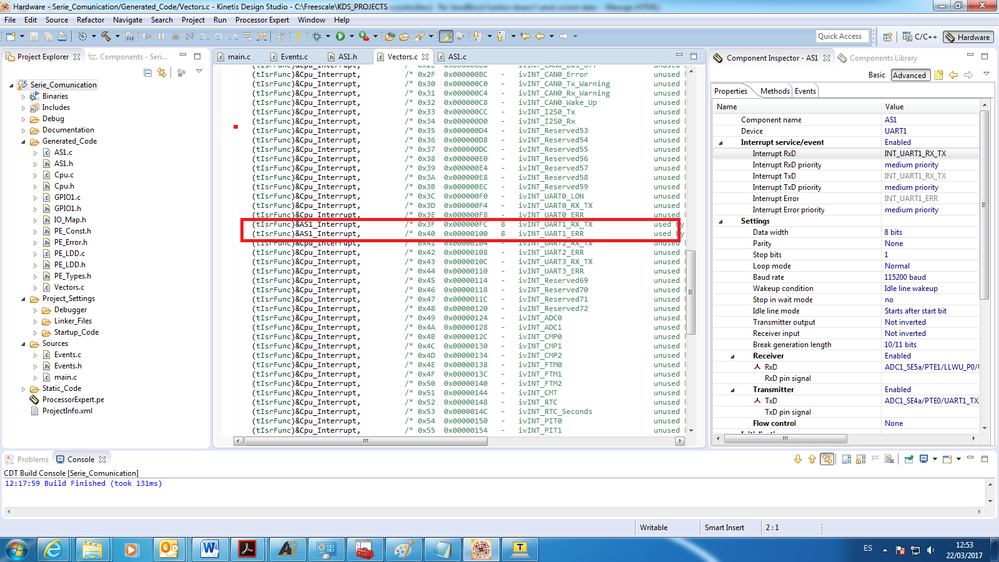Click the New file toolbar icon

(x=11, y=36)
